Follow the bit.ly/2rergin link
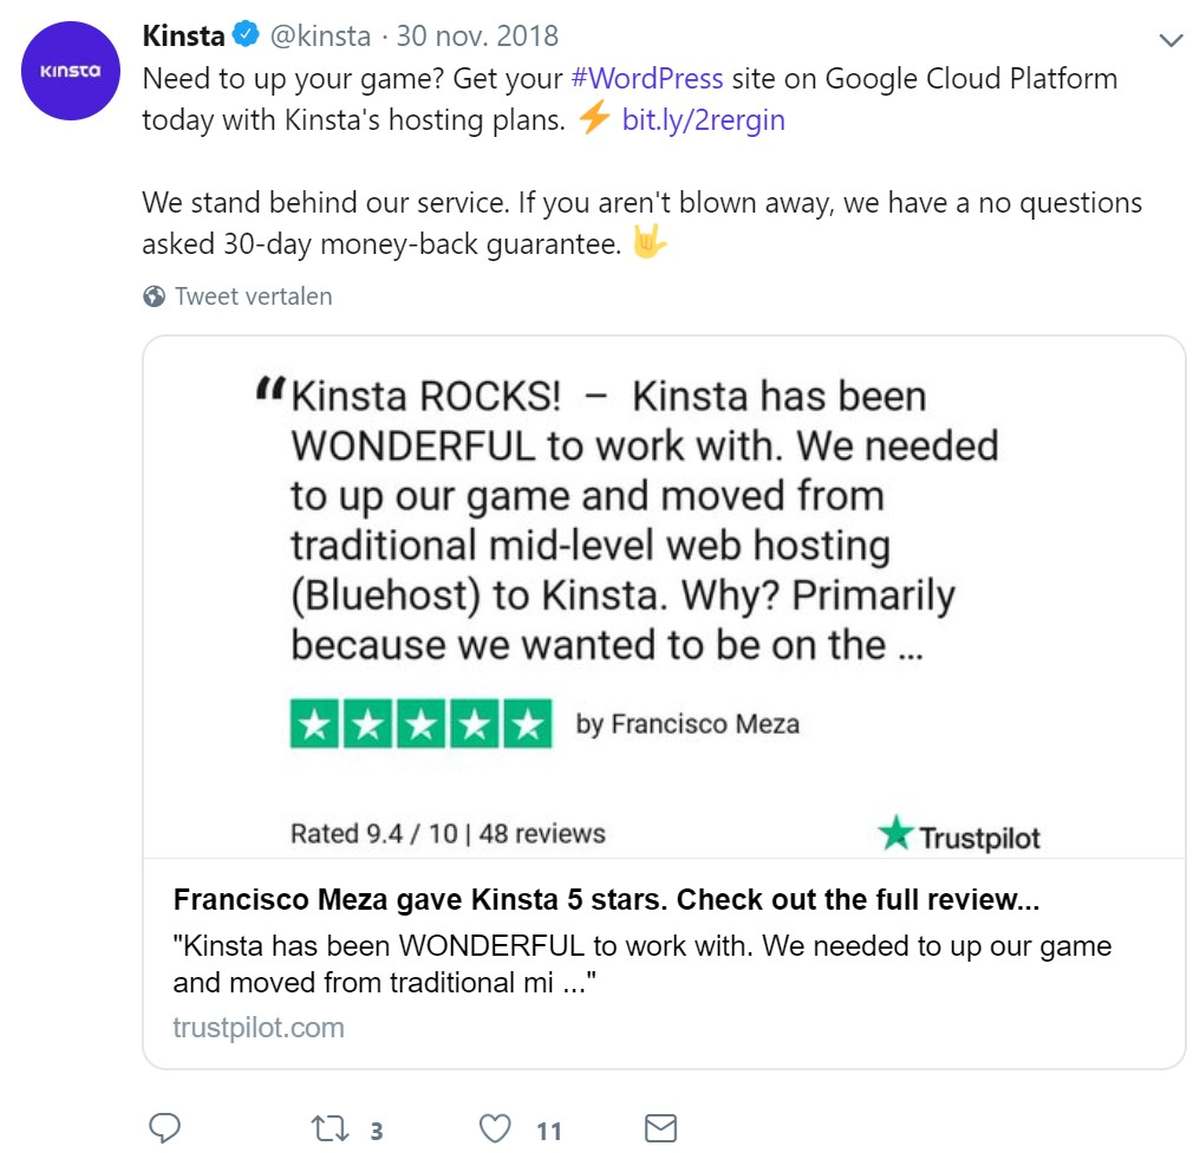 click(x=703, y=120)
